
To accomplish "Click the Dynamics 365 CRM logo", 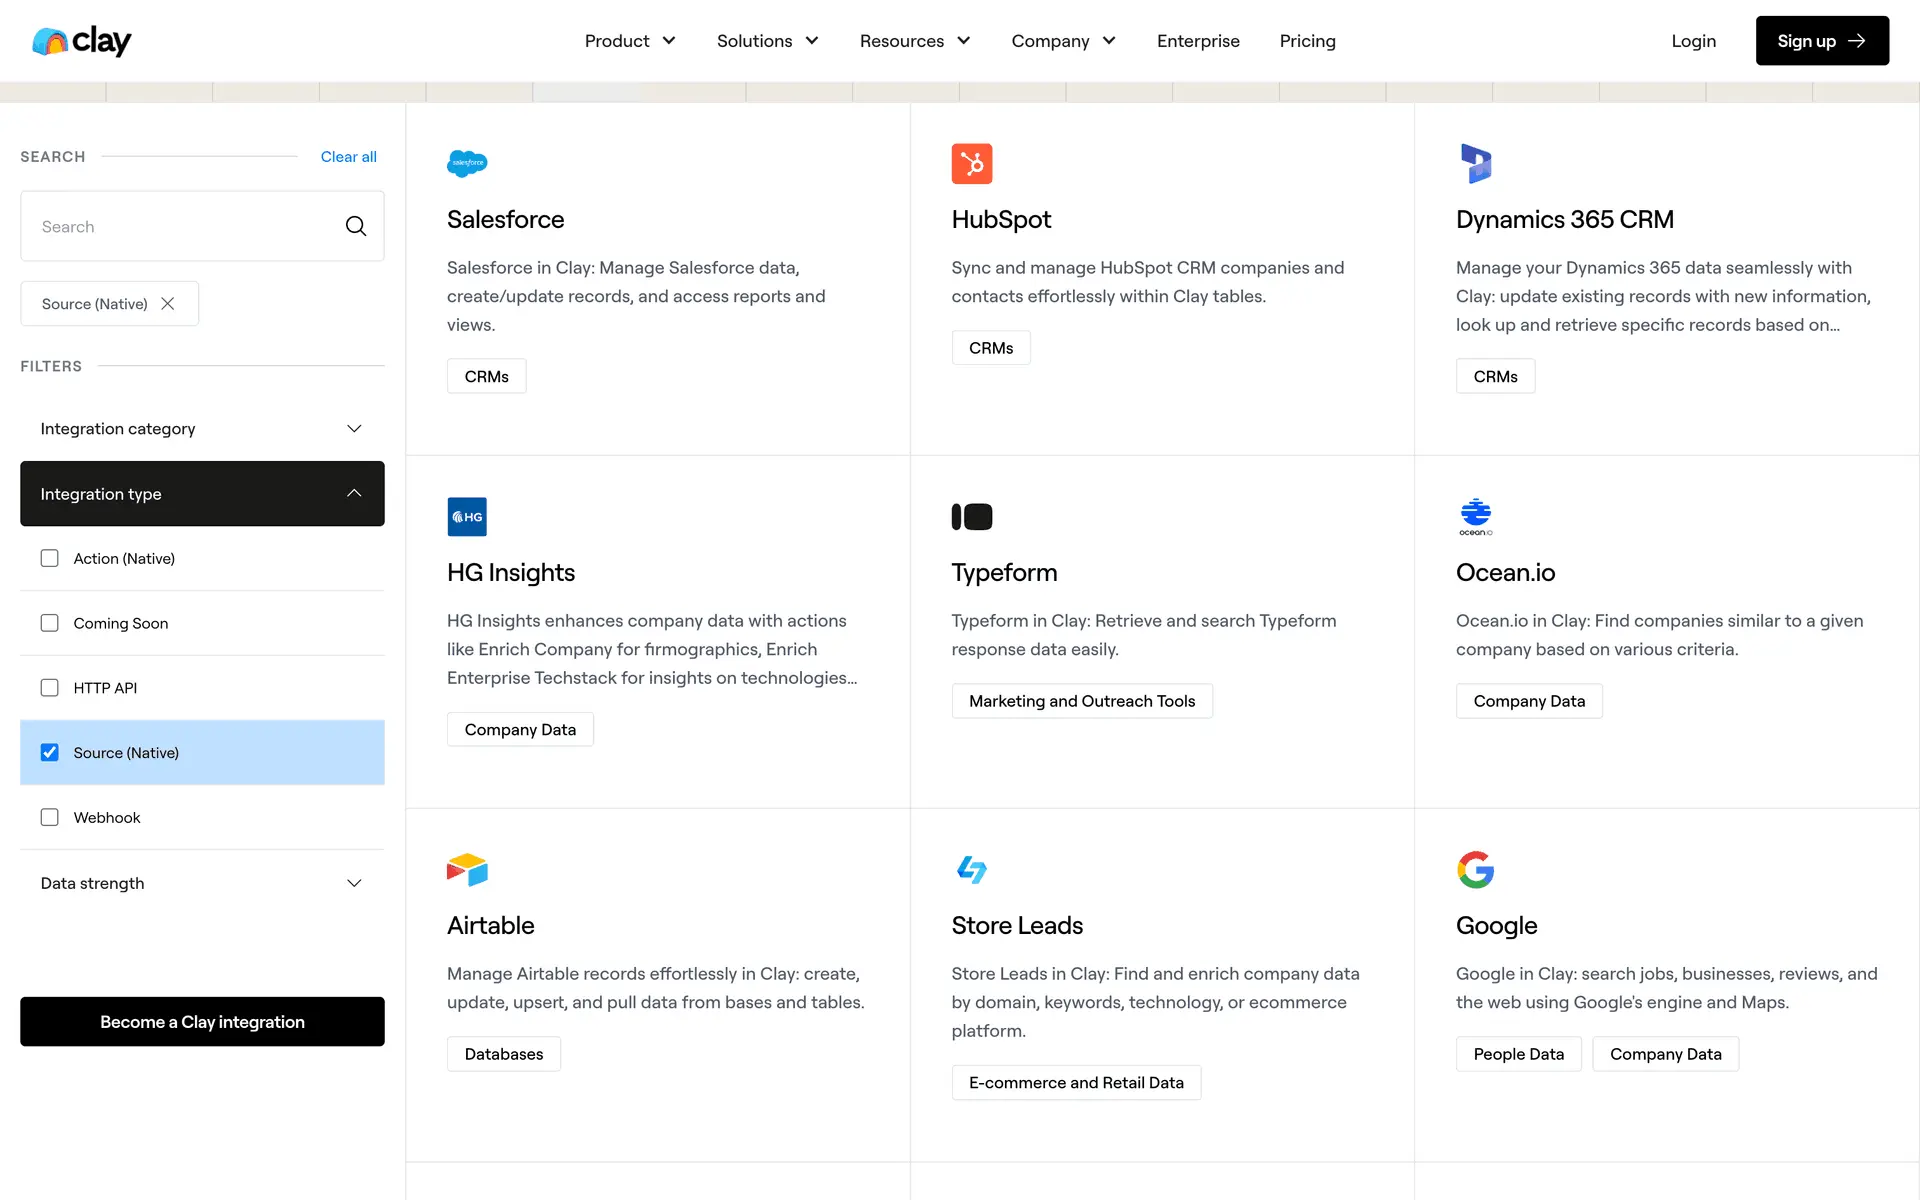I will (1475, 164).
